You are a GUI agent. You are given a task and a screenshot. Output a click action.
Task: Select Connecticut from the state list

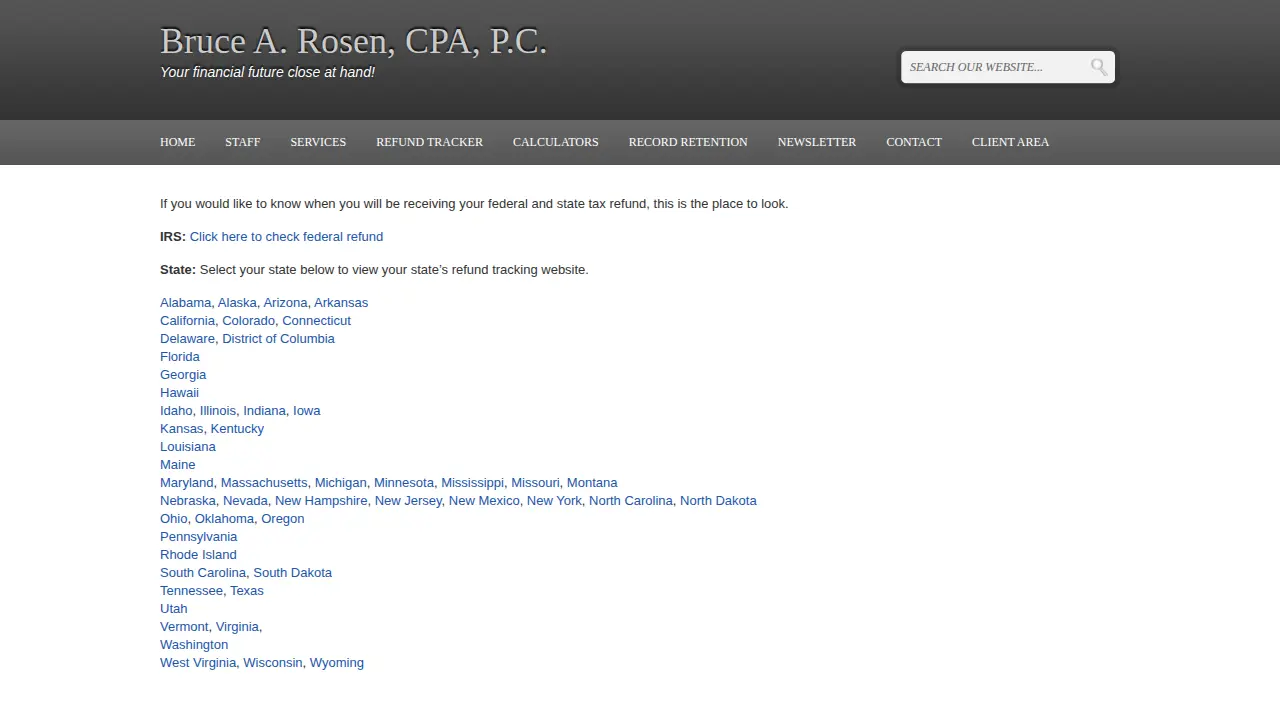[x=316, y=321]
